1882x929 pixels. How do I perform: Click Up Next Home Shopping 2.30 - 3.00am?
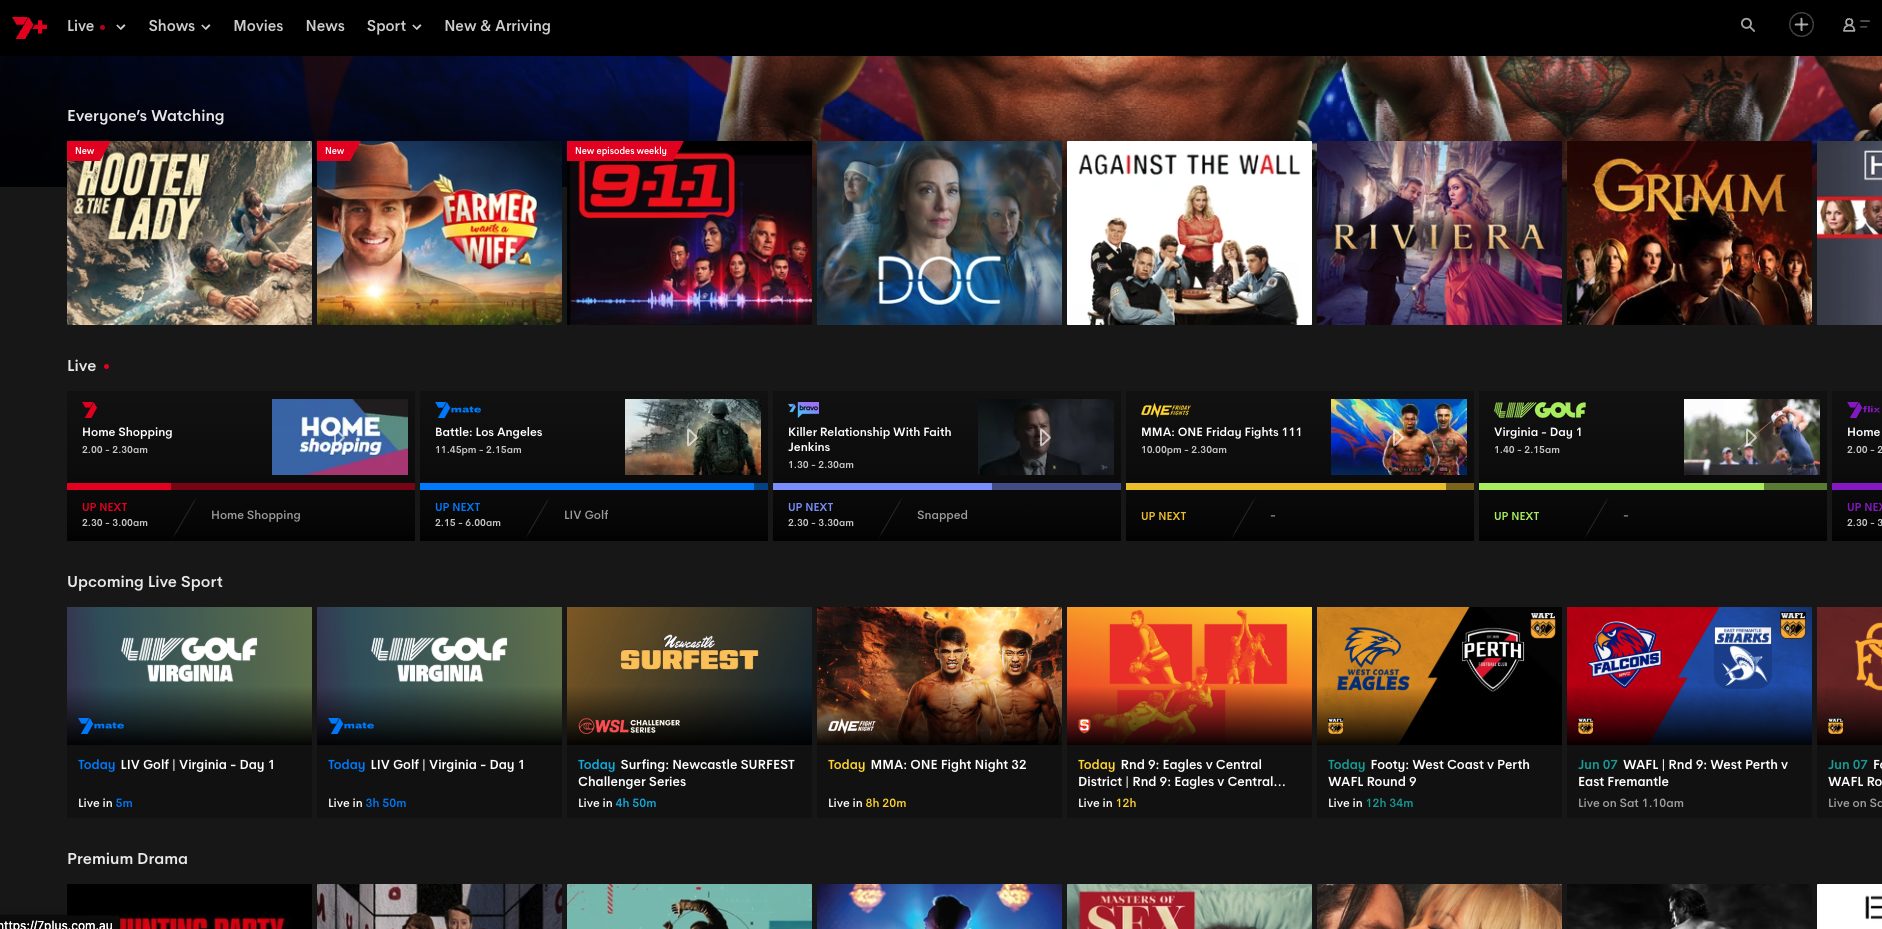[x=241, y=515]
